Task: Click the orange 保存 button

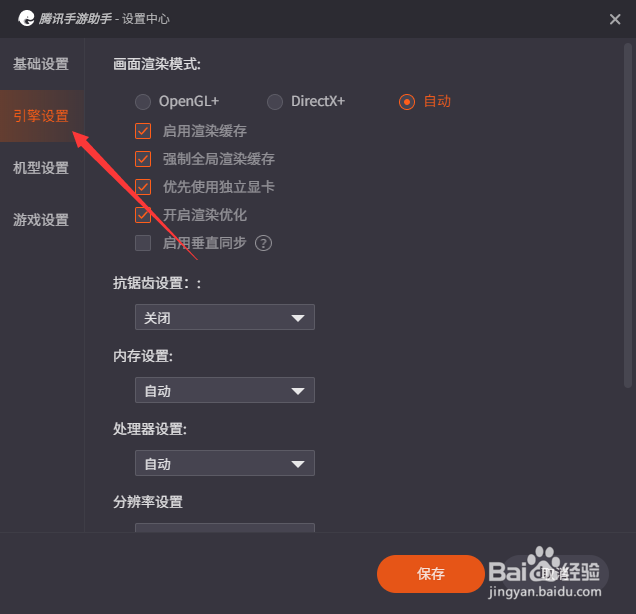Action: coord(431,574)
